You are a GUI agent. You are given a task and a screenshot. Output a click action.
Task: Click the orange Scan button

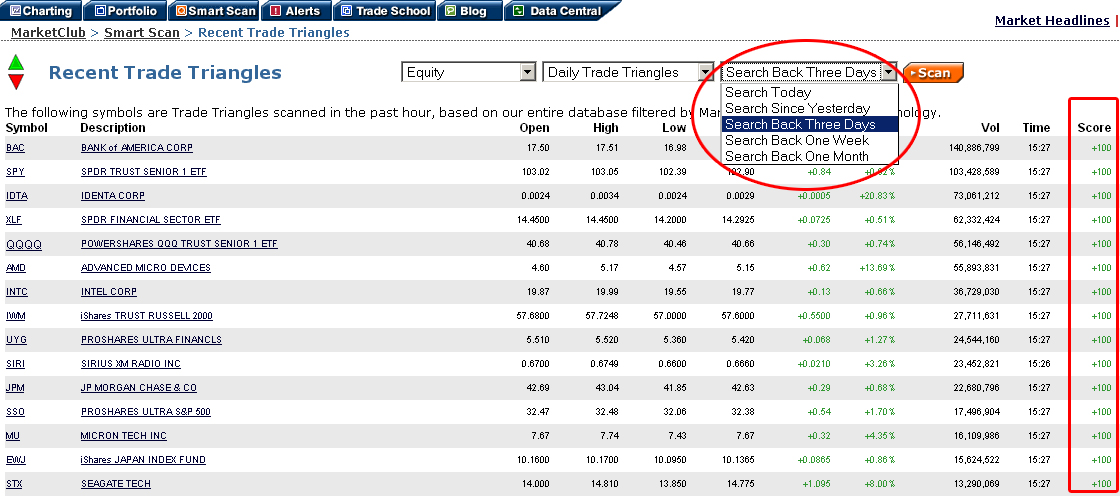933,73
